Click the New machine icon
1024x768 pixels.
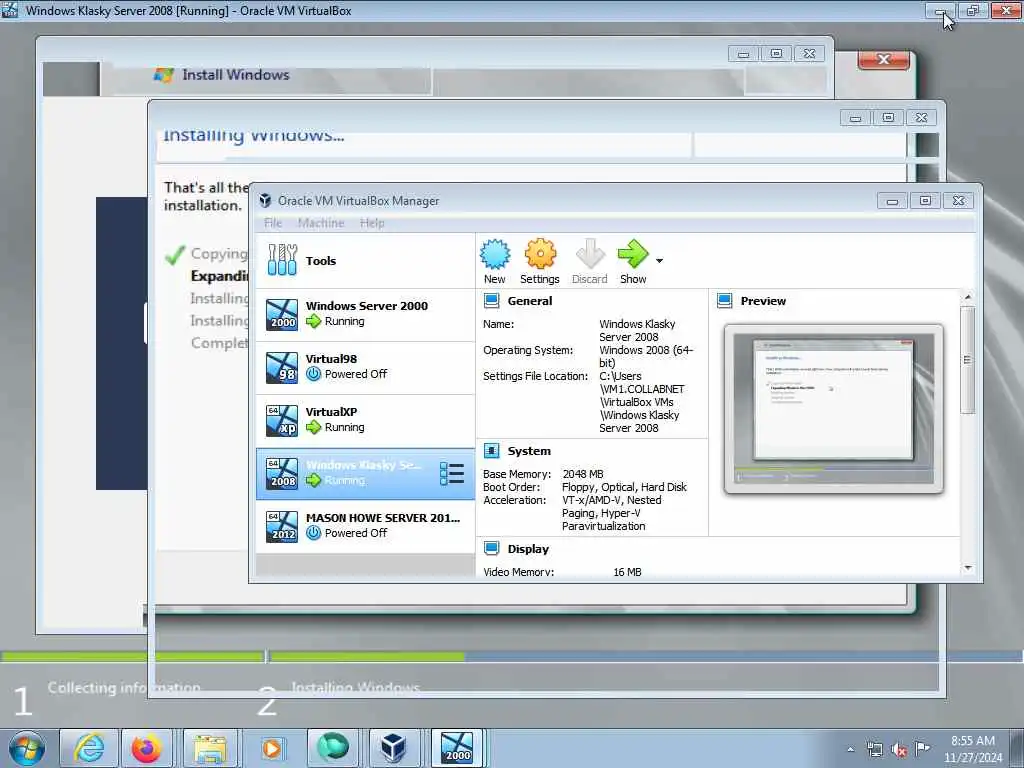click(495, 254)
